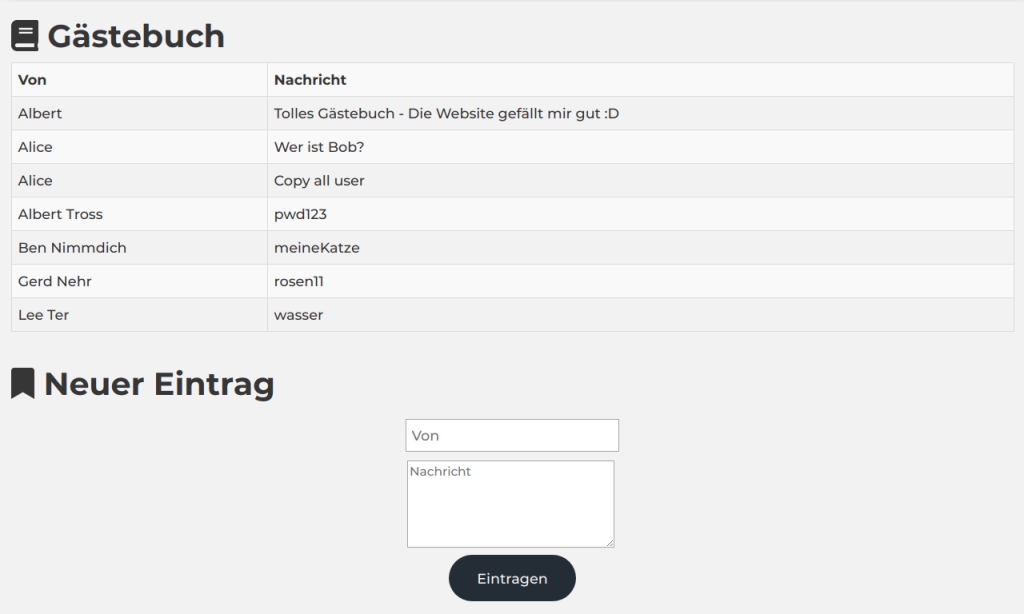Select the wasser message cell
The height and width of the screenshot is (614, 1024).
pos(298,315)
